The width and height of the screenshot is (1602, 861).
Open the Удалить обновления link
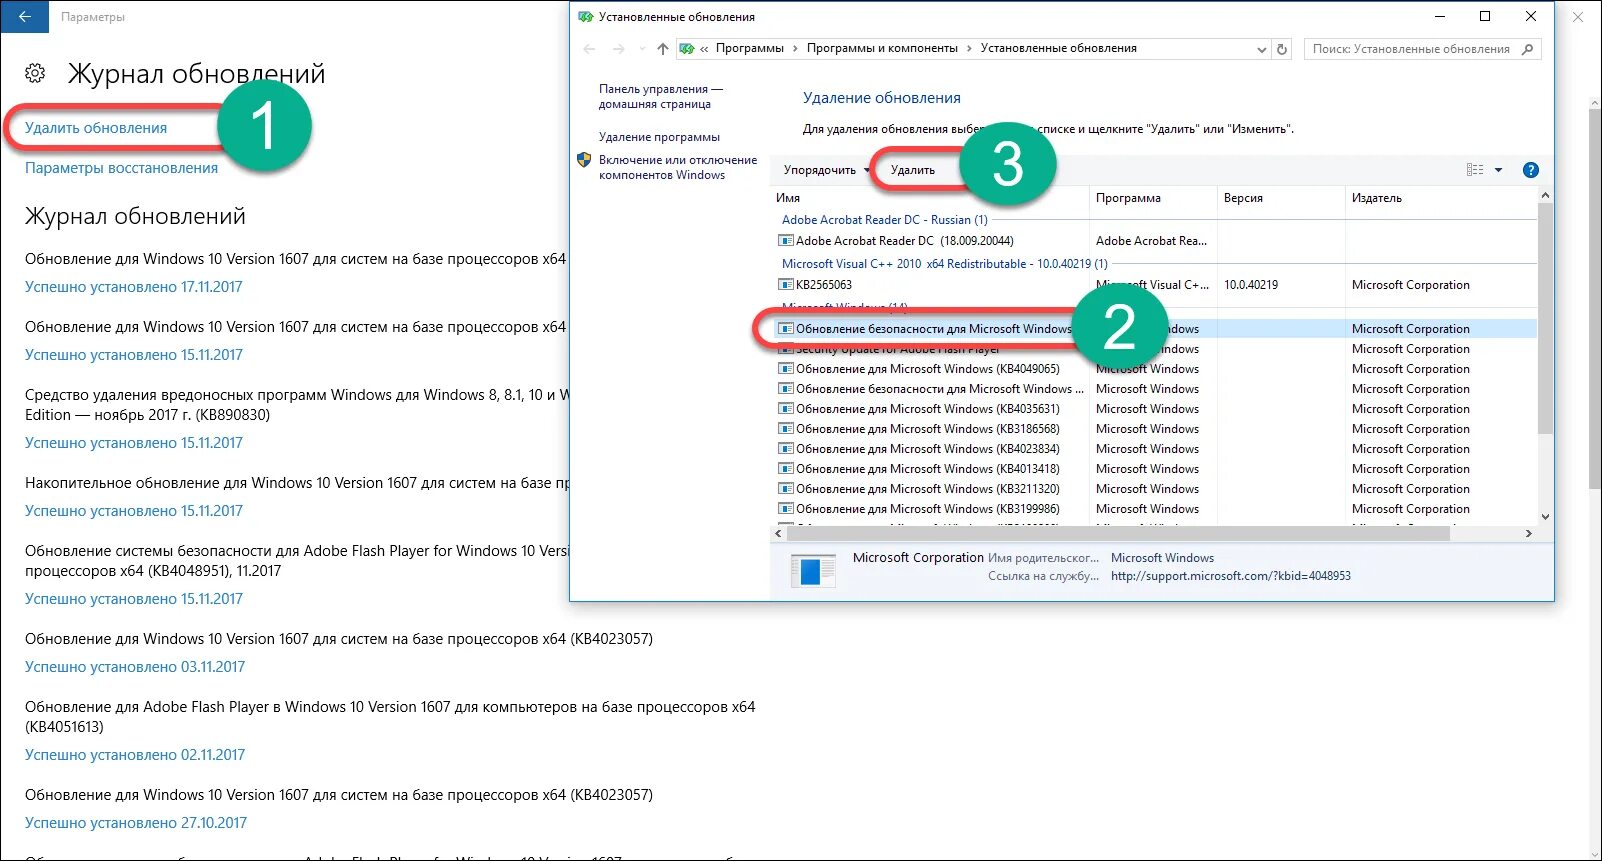click(x=96, y=128)
